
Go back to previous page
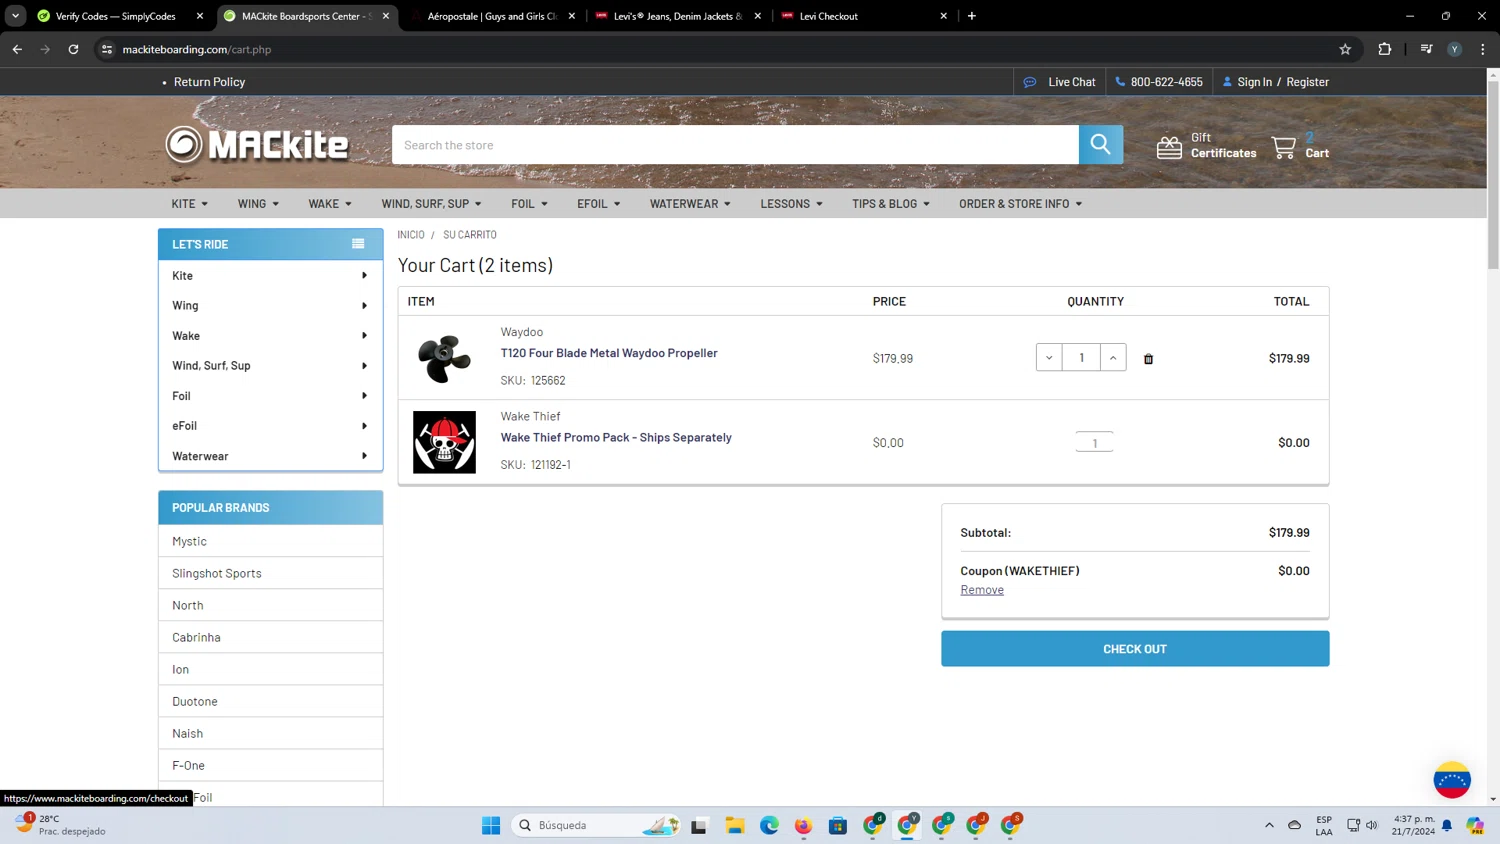pyautogui.click(x=17, y=49)
